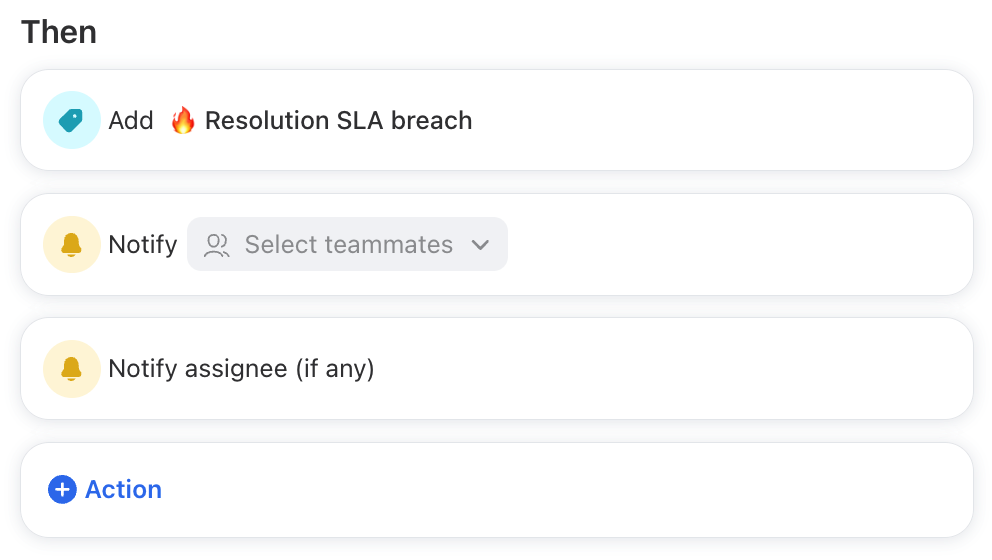Expand the Select teammates chevron
Viewport: 992px width, 560px height.
pyautogui.click(x=480, y=245)
